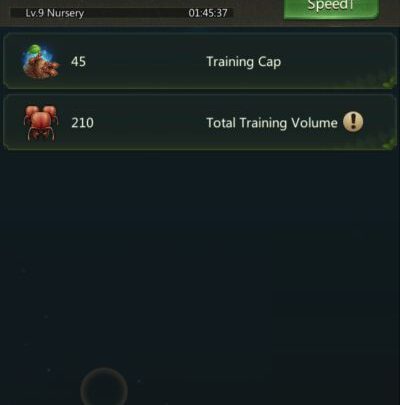Click leaf decoration on Training Cap row
Image resolution: width=400 pixels, height=405 pixels.
[x=388, y=80]
